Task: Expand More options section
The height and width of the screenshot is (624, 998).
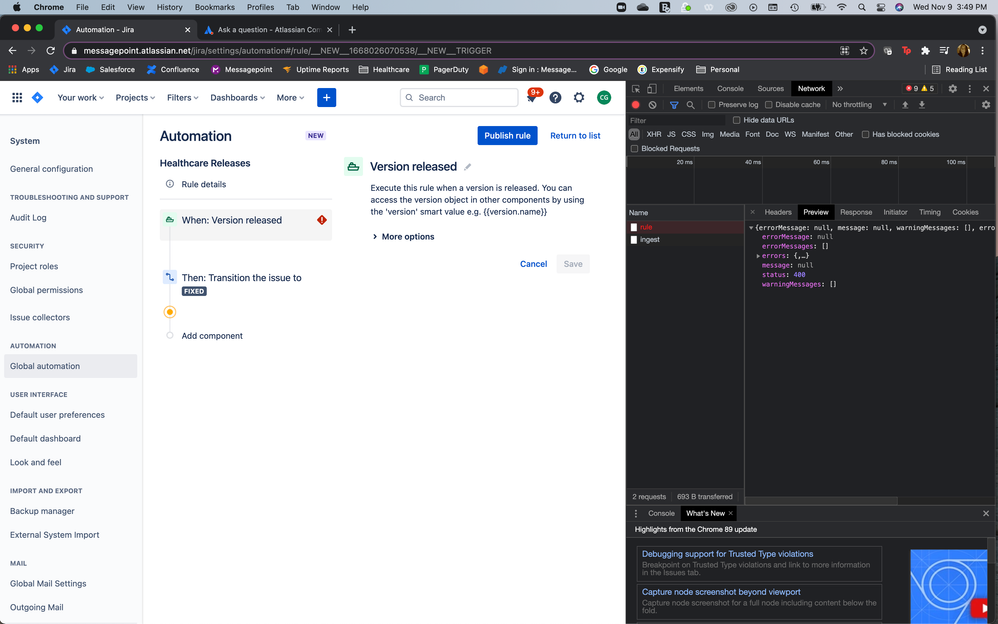Action: tap(404, 236)
